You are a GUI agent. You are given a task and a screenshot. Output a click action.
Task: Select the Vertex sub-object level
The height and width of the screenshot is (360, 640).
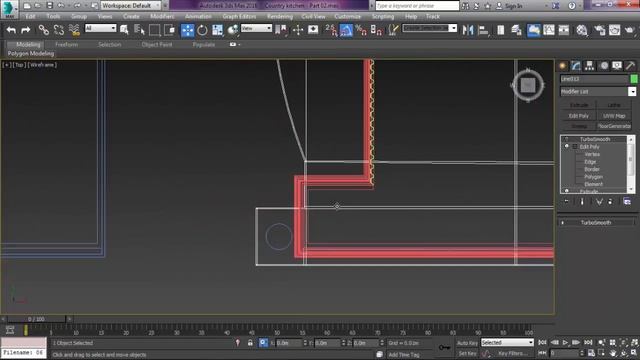point(592,154)
